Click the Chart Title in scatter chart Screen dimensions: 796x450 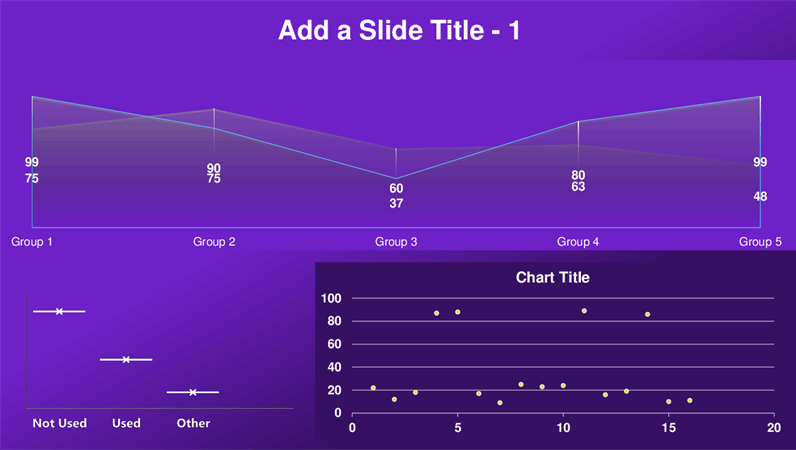[x=552, y=277]
